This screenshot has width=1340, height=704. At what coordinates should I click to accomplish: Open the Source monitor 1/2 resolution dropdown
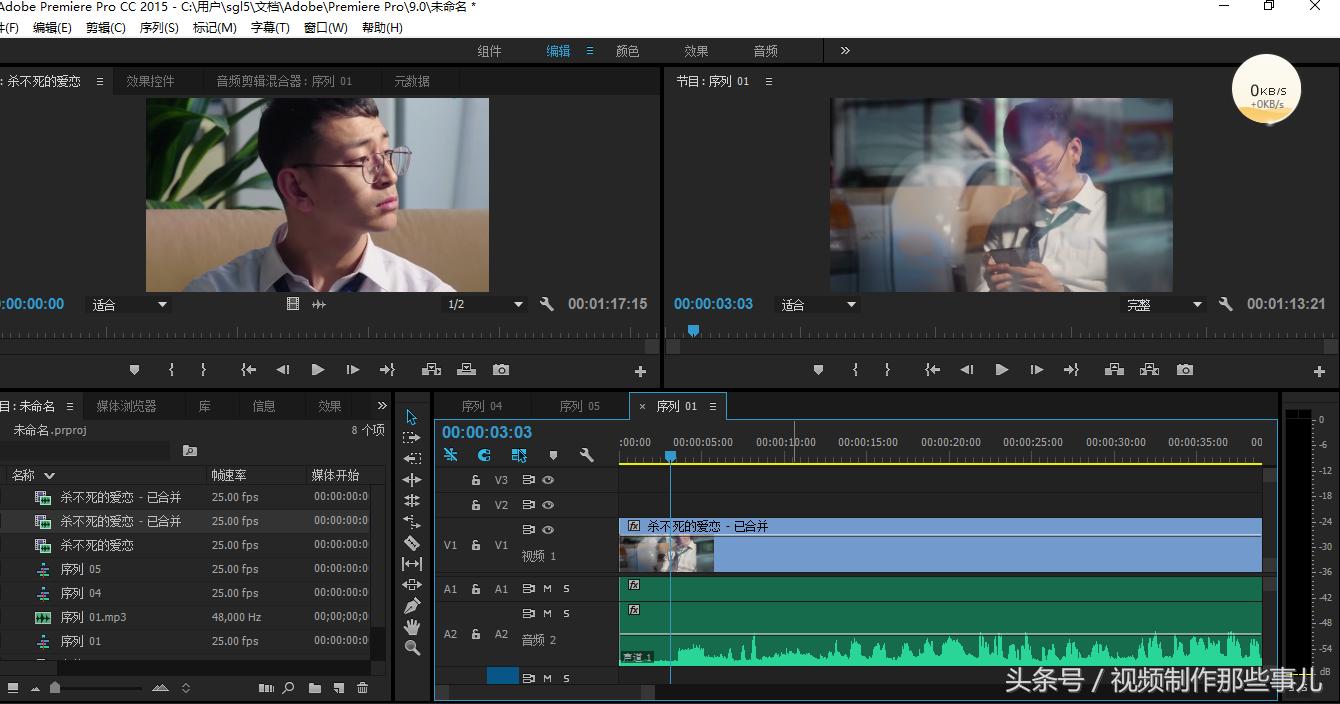pos(484,304)
